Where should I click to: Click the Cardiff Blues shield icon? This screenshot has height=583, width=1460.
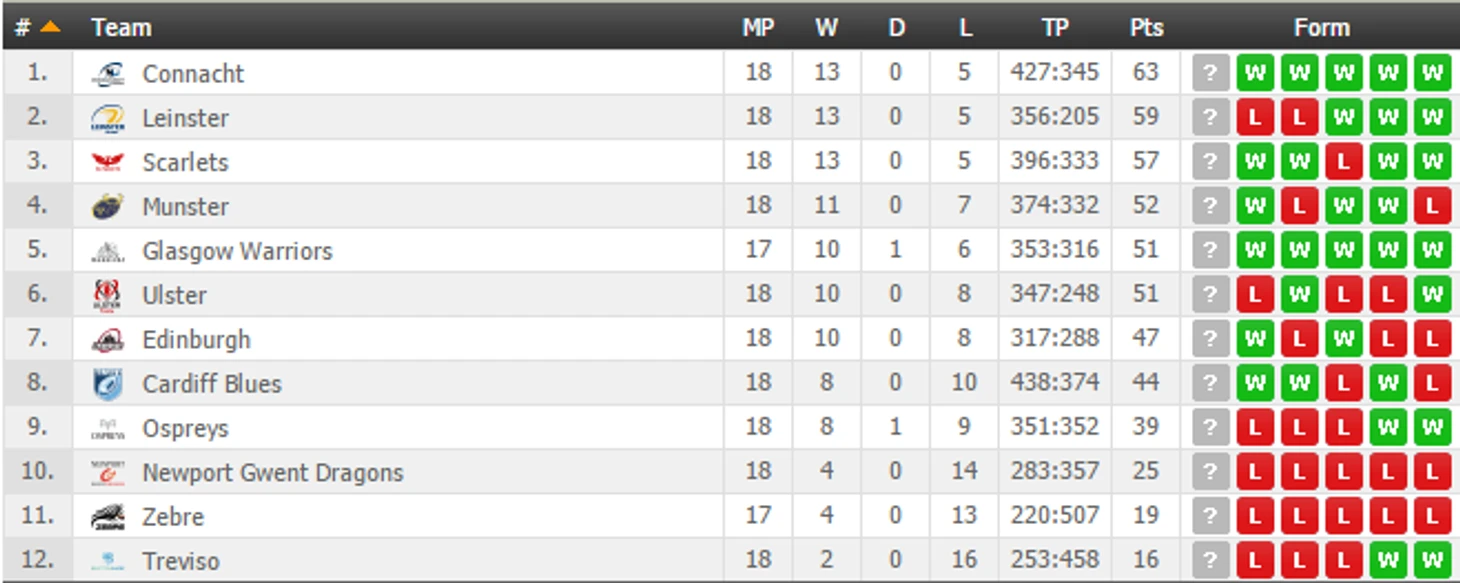click(x=108, y=384)
